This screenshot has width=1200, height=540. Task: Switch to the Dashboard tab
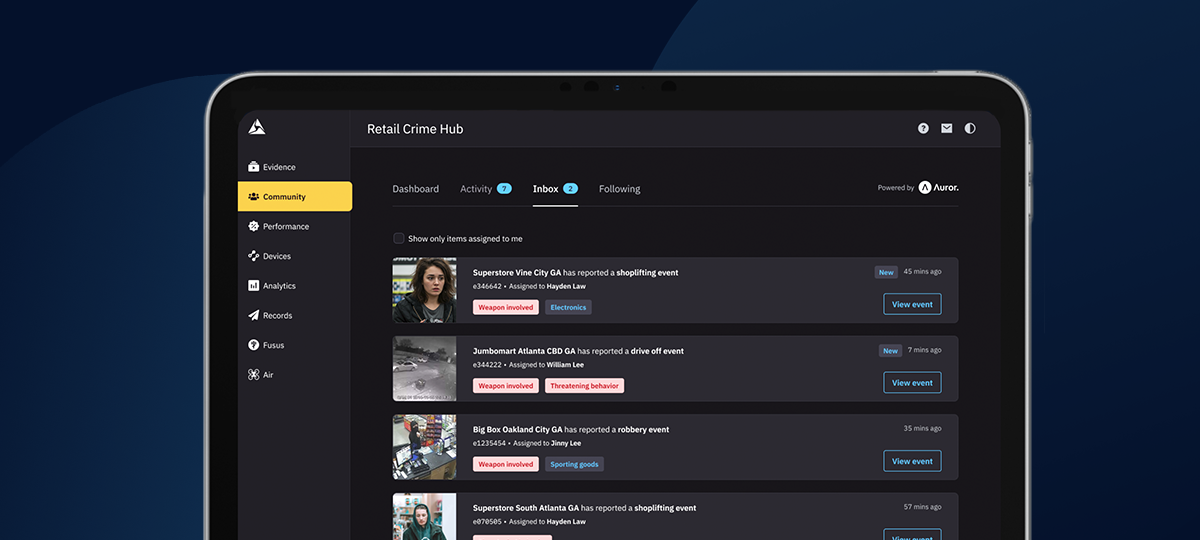415,189
